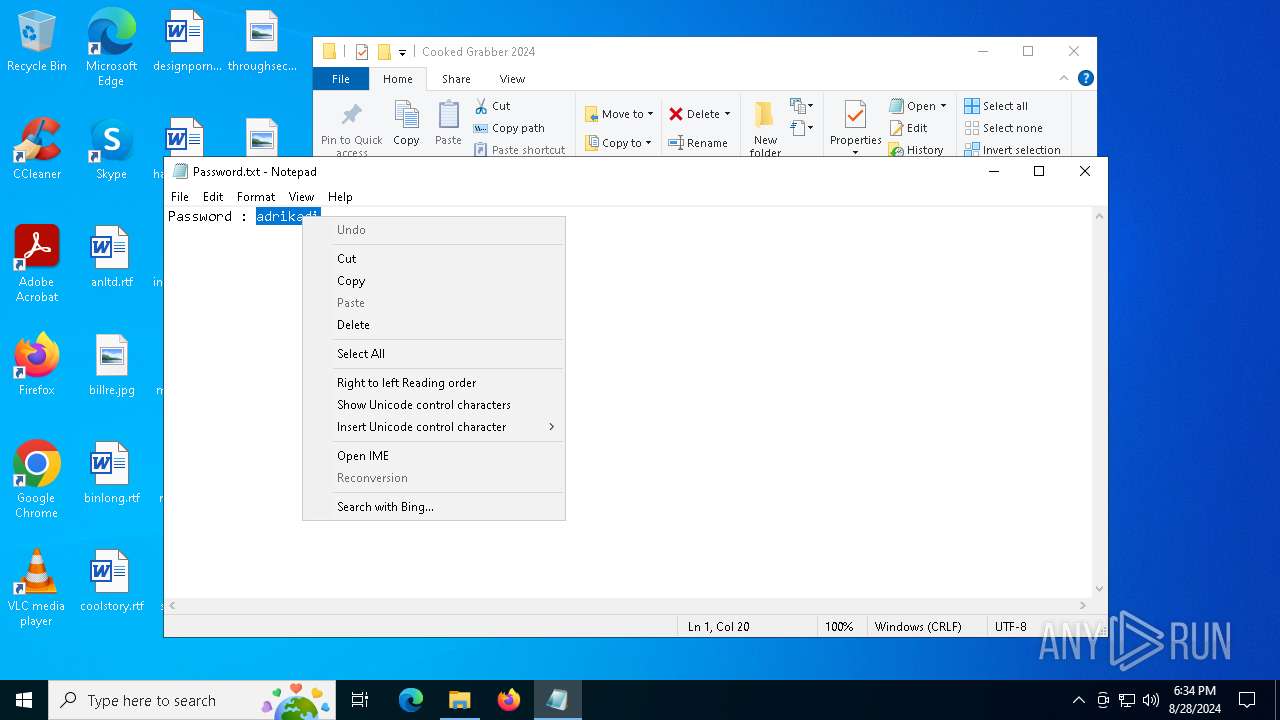Launch Adobe Acrobat from desktop
Screen dimensions: 1280x720
[x=37, y=264]
